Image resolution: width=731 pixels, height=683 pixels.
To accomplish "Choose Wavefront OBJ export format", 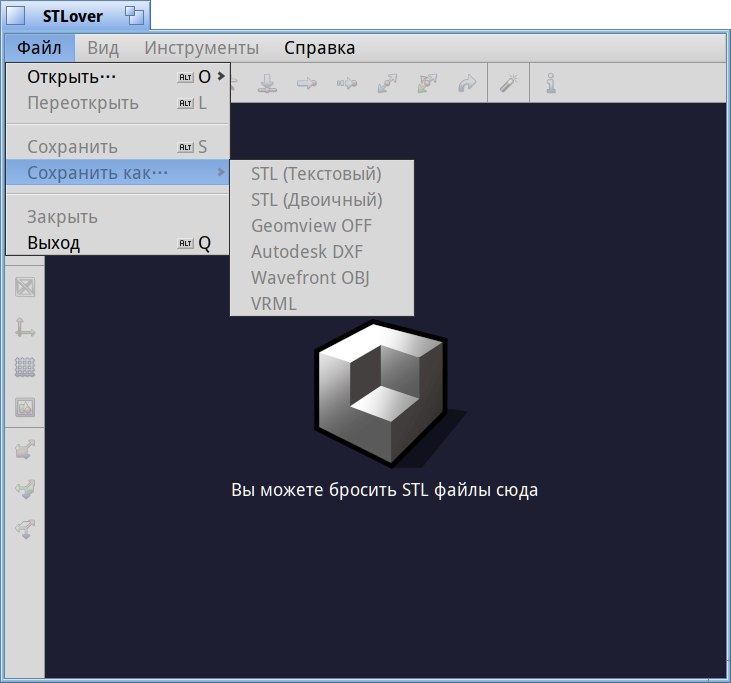I will 322,278.
